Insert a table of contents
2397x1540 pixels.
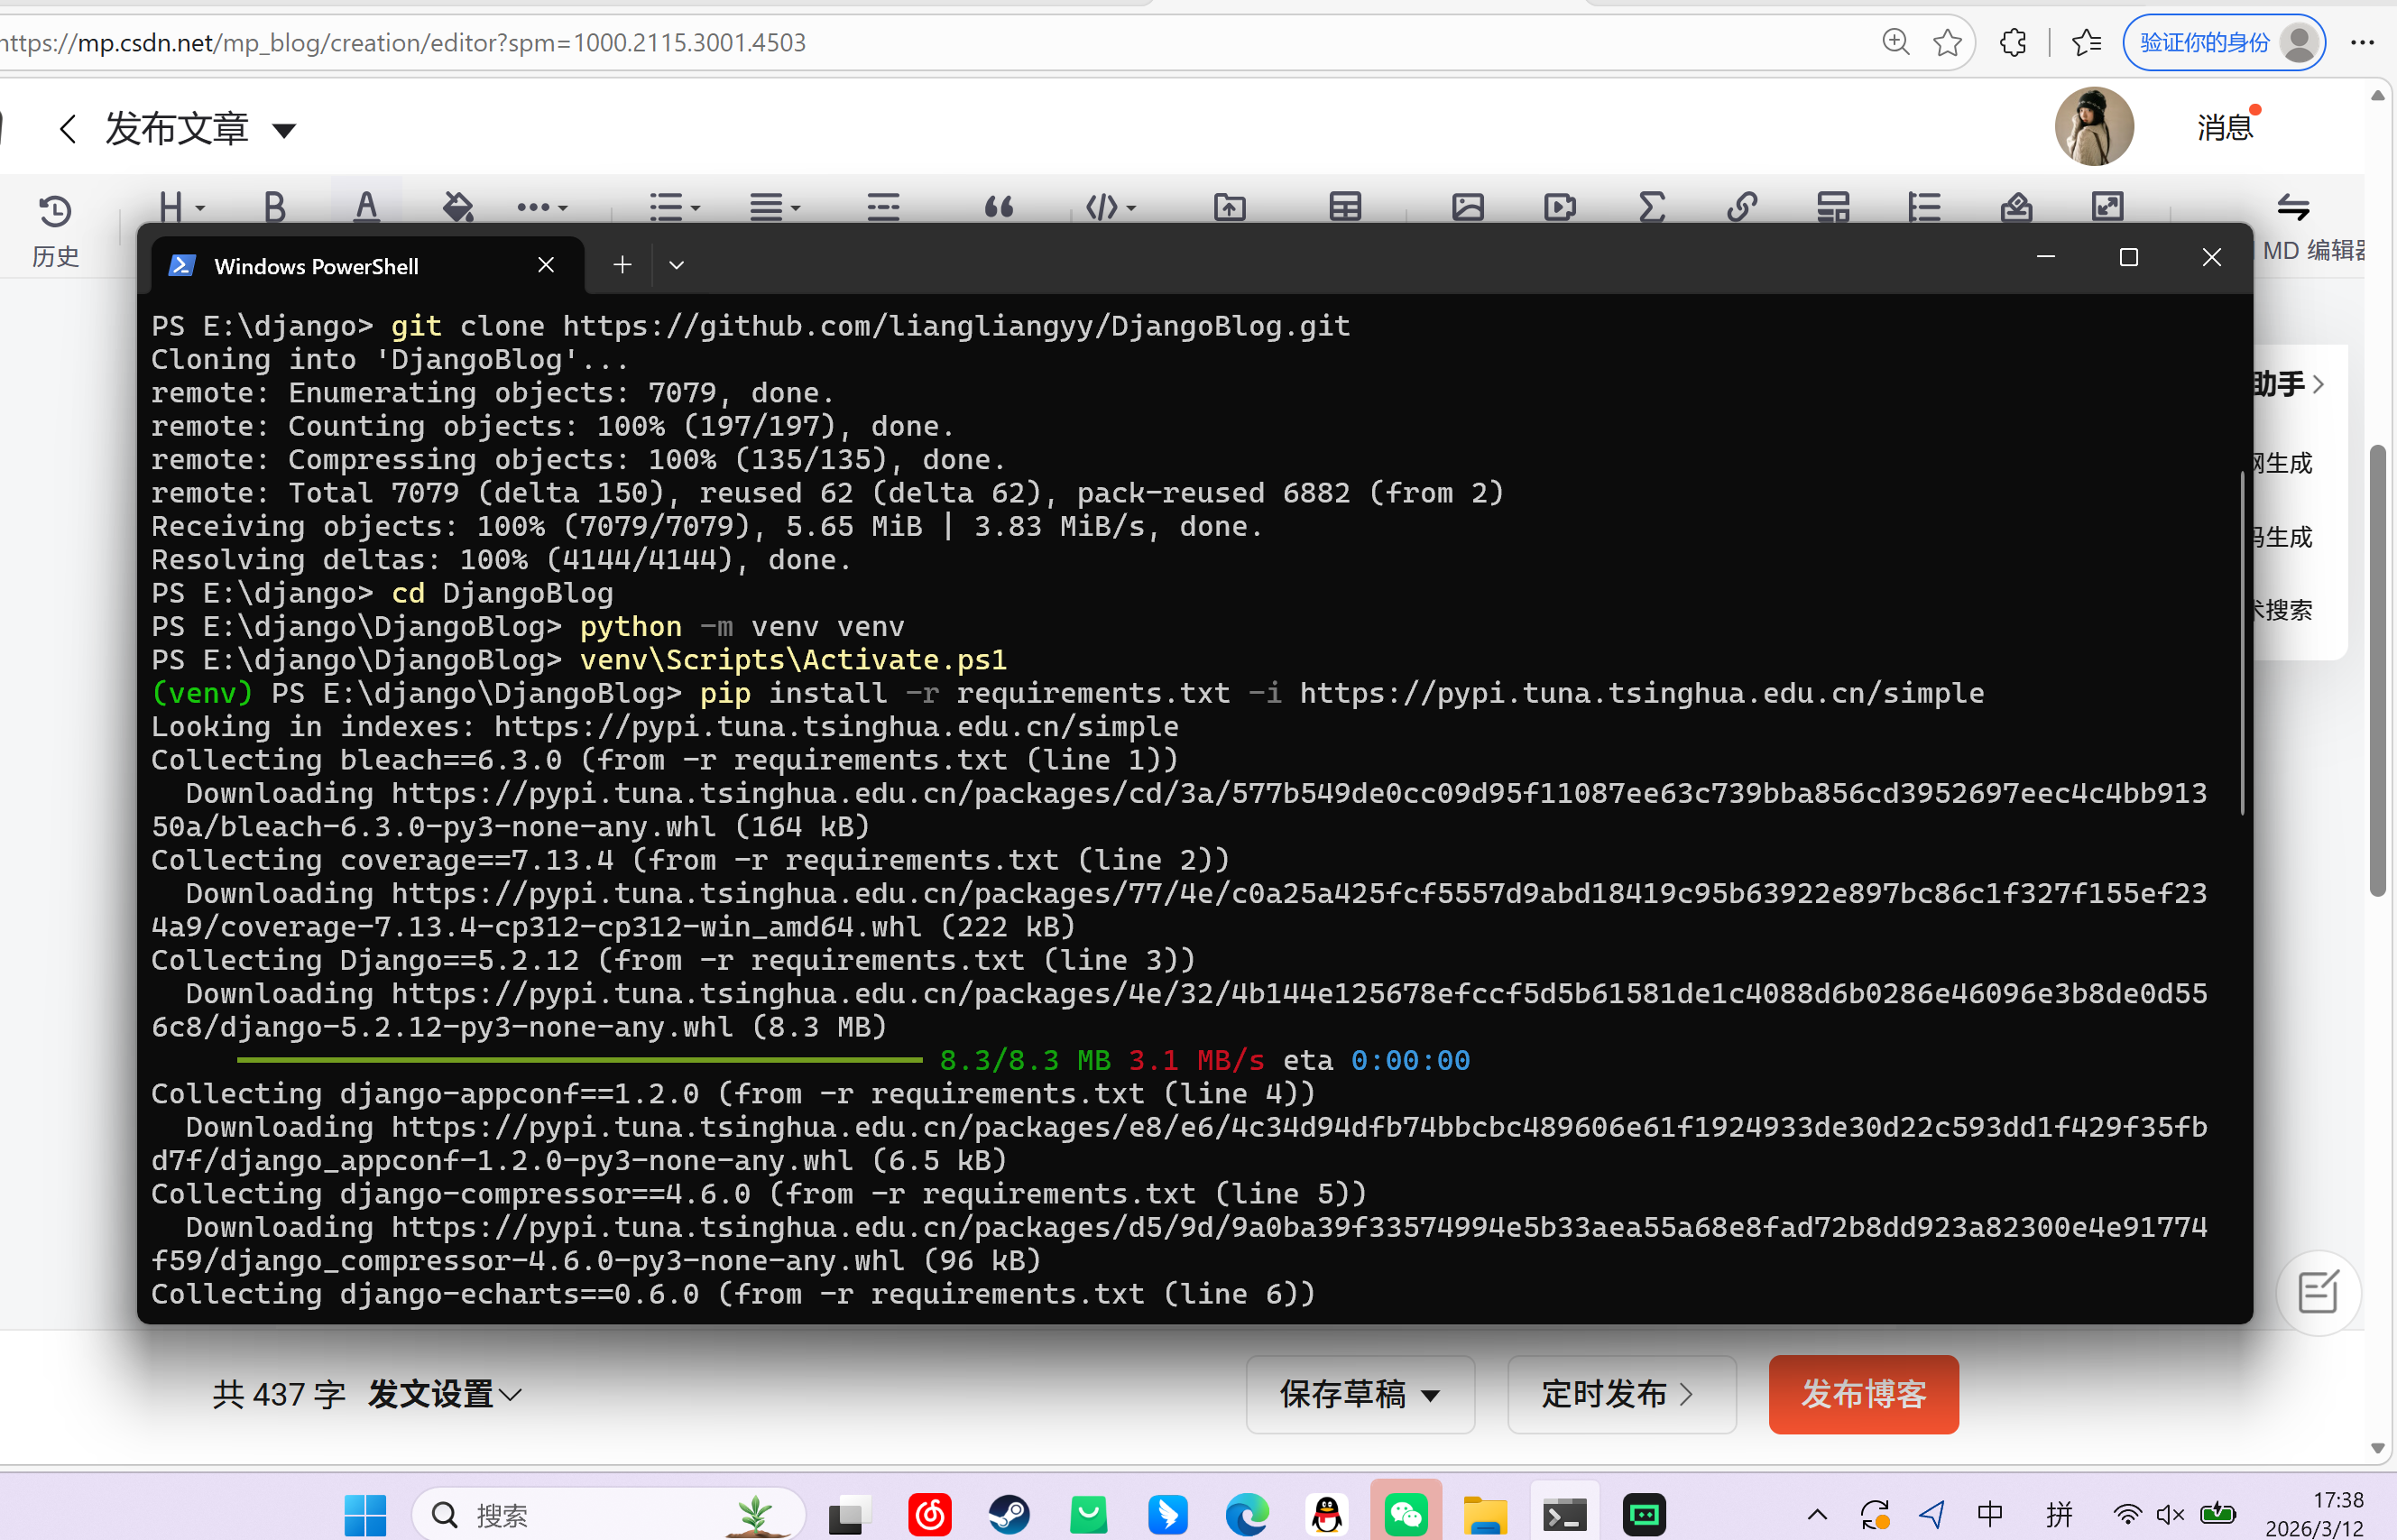1924,207
